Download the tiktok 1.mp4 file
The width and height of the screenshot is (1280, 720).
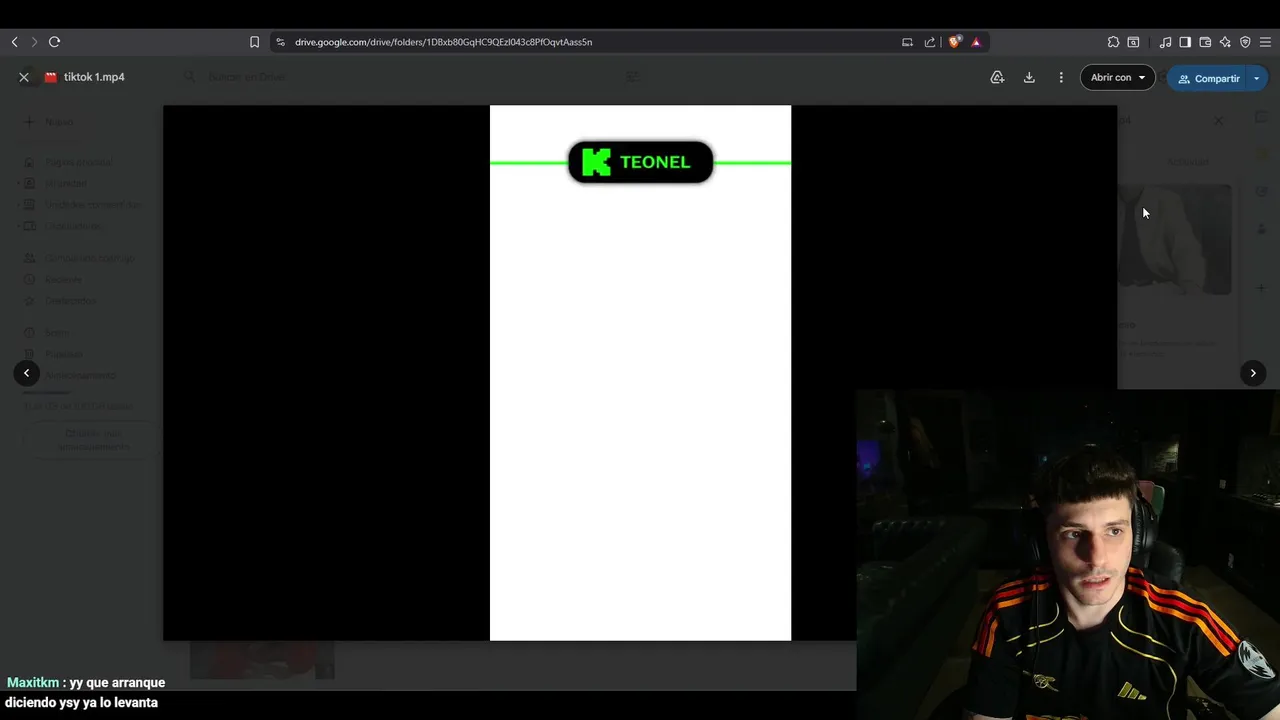(x=1029, y=77)
